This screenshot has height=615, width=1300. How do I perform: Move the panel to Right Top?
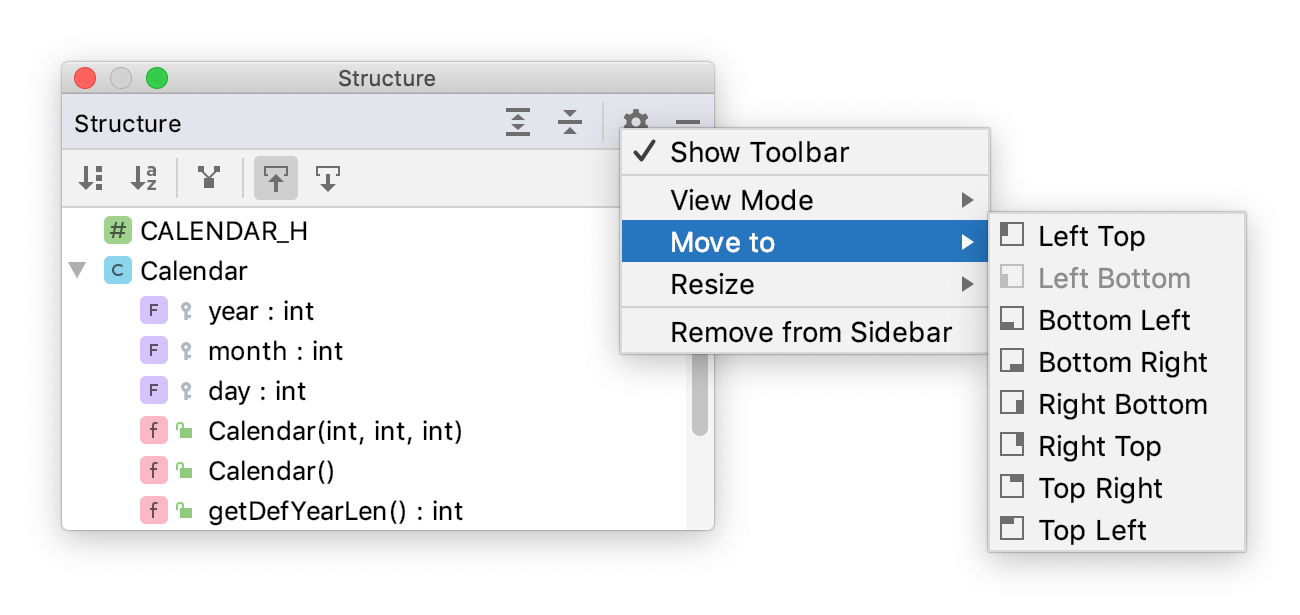pyautogui.click(x=1099, y=445)
